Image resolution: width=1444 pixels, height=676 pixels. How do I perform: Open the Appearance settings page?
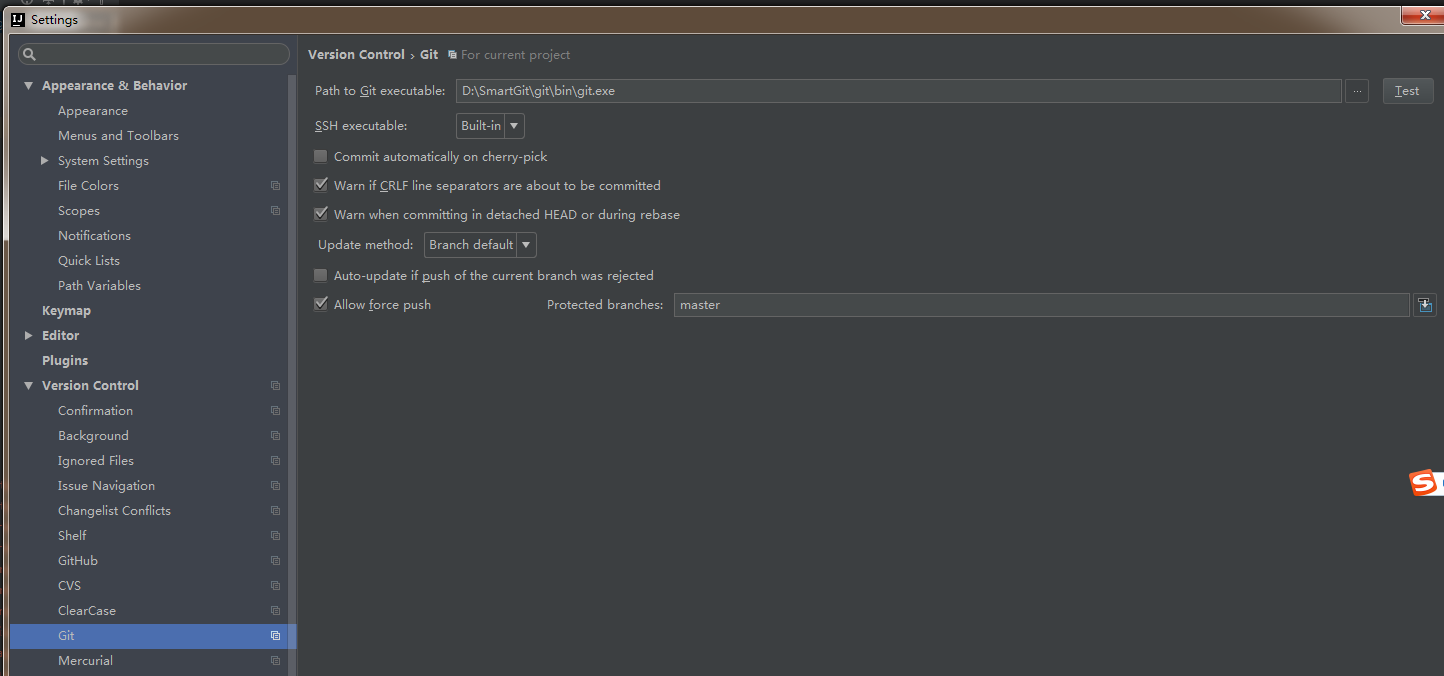coord(93,111)
